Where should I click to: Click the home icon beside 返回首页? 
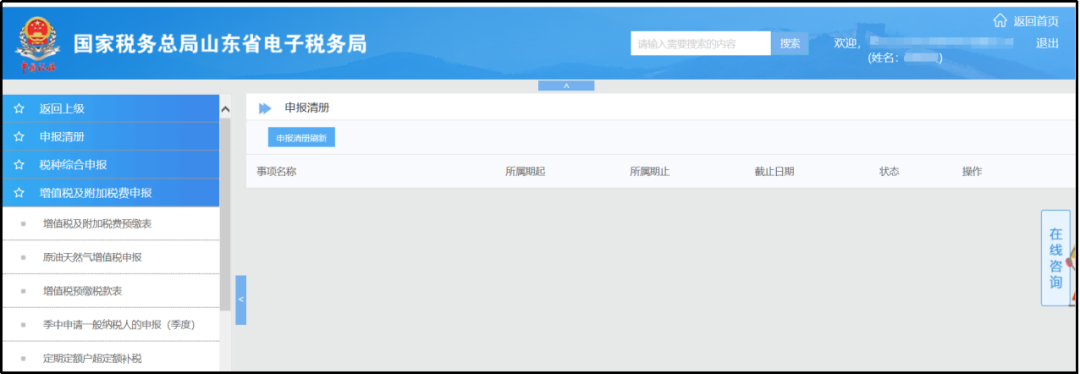(1000, 21)
